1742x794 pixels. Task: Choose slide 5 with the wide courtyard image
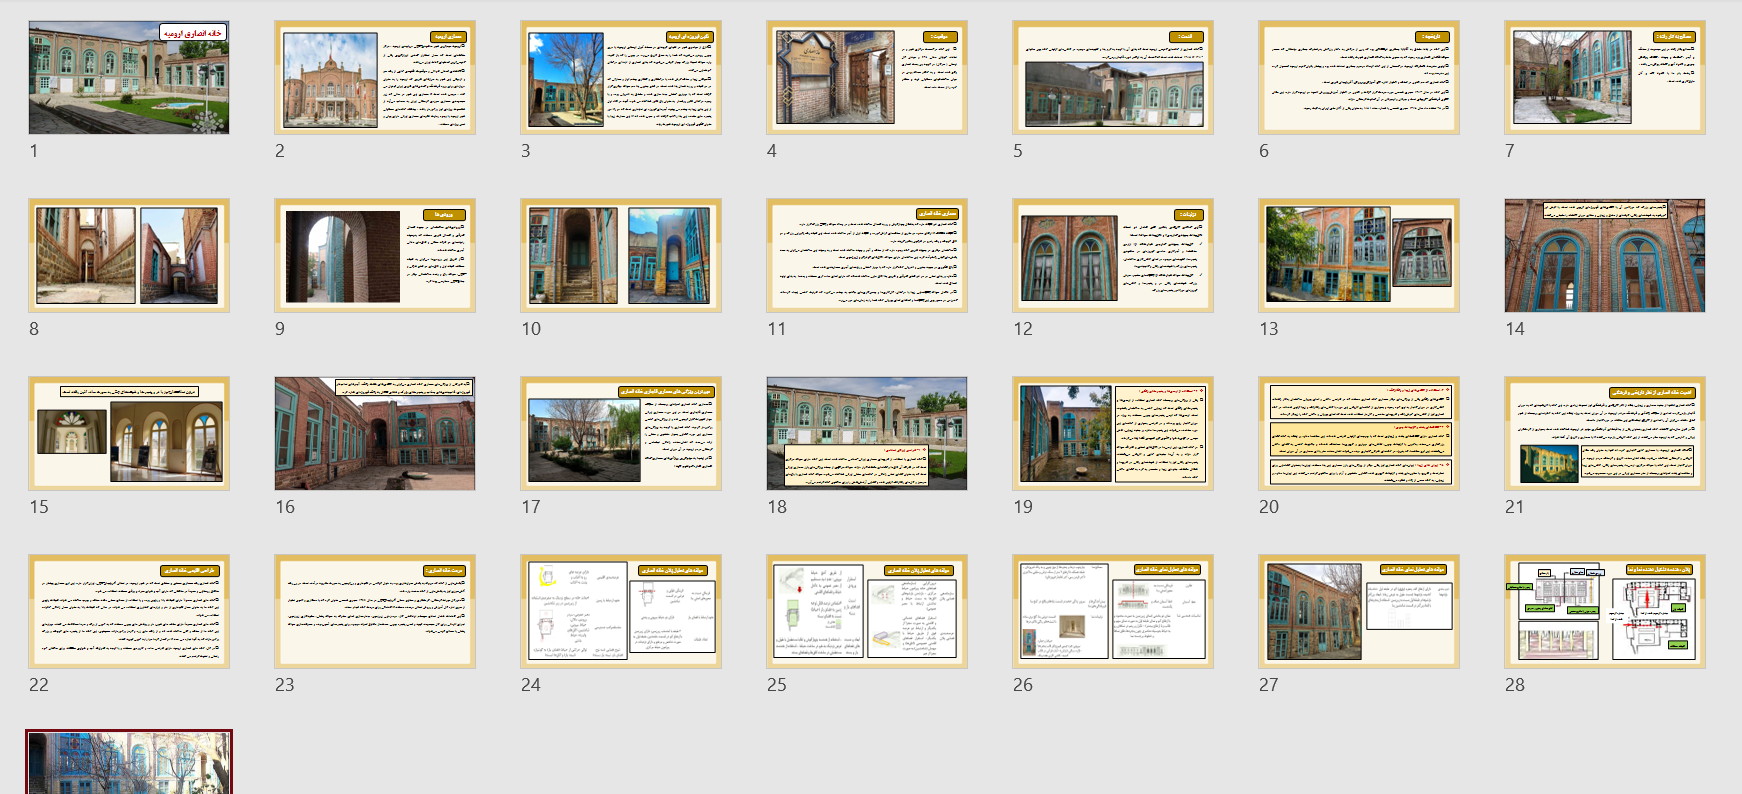tap(1113, 78)
